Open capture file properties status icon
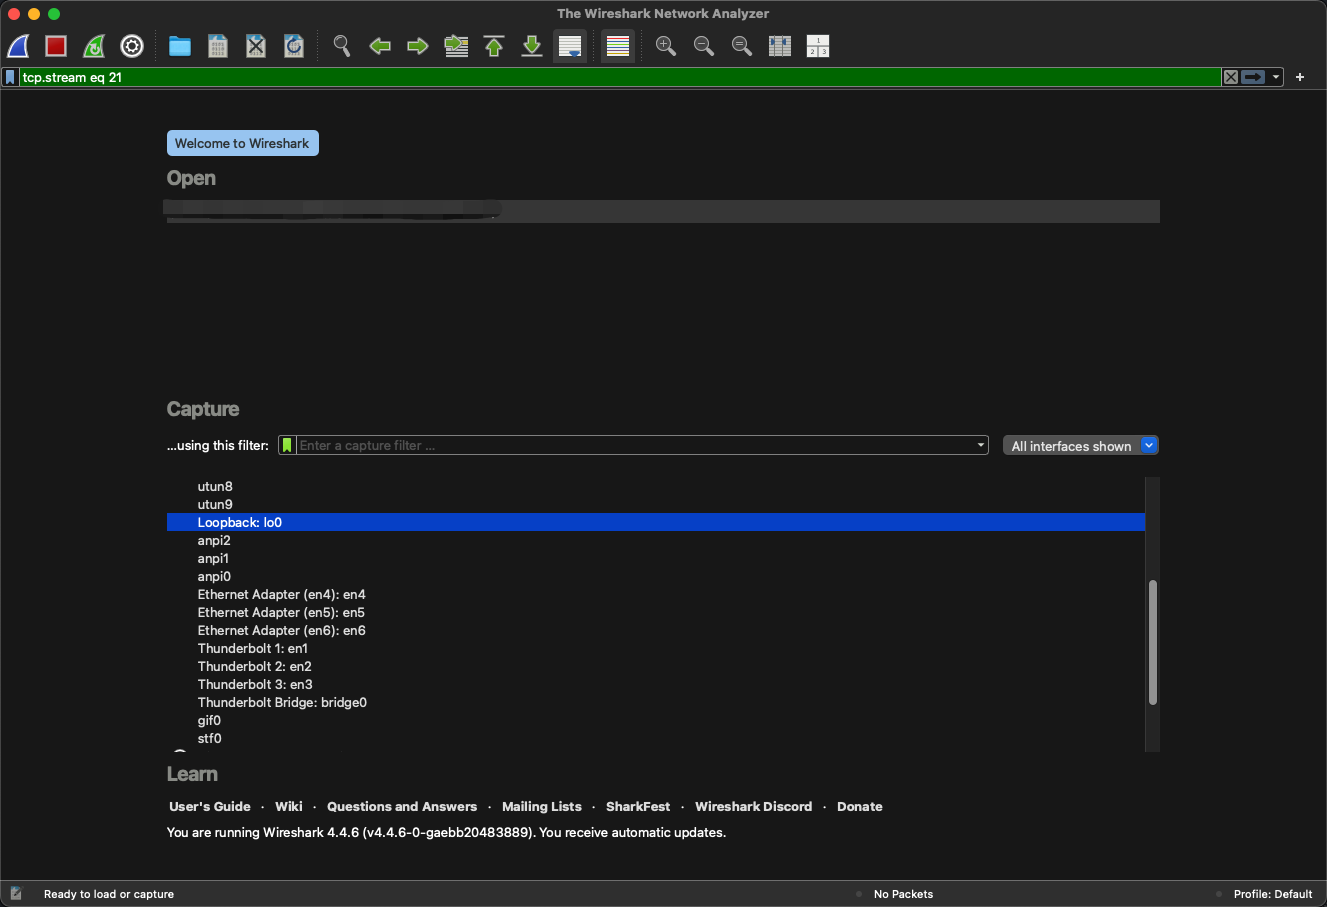The width and height of the screenshot is (1327, 907). pos(16,894)
